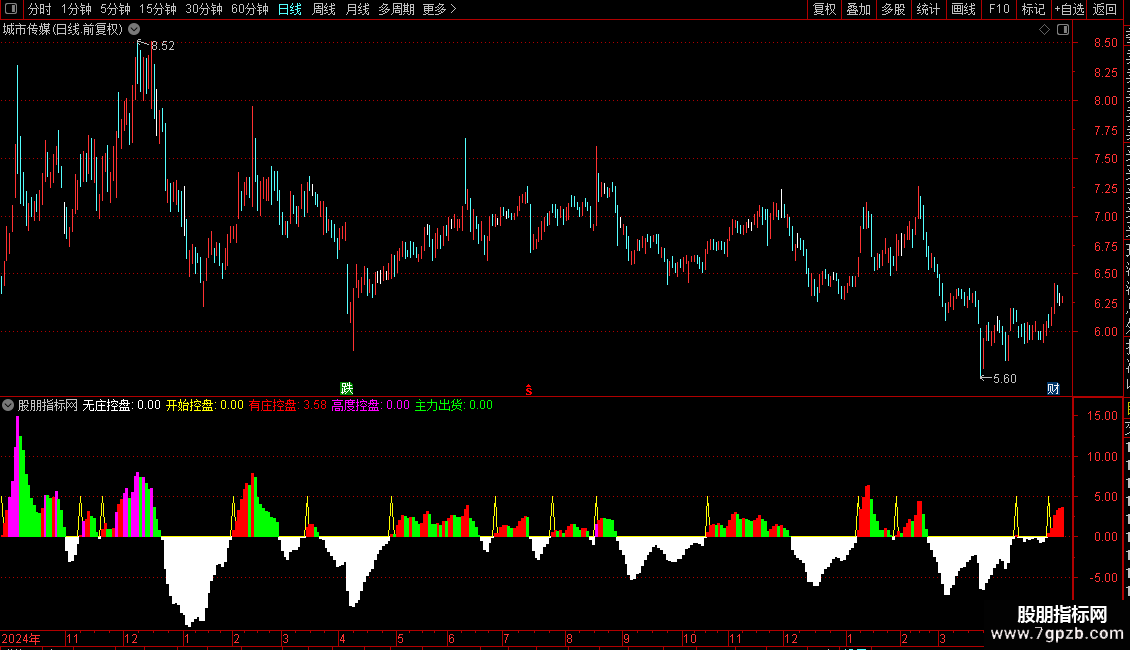Click the 返回 button
The height and width of the screenshot is (650, 1130).
[1105, 9]
